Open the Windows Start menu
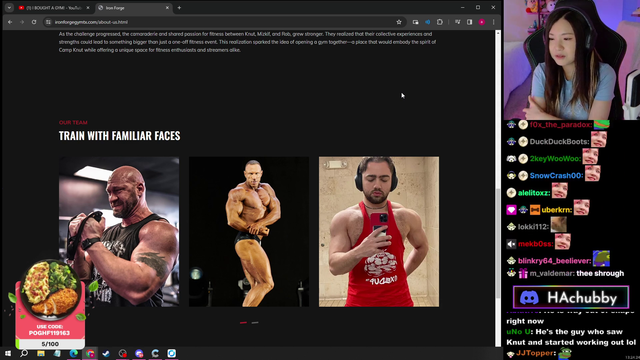The image size is (640, 360). click(x=8, y=353)
